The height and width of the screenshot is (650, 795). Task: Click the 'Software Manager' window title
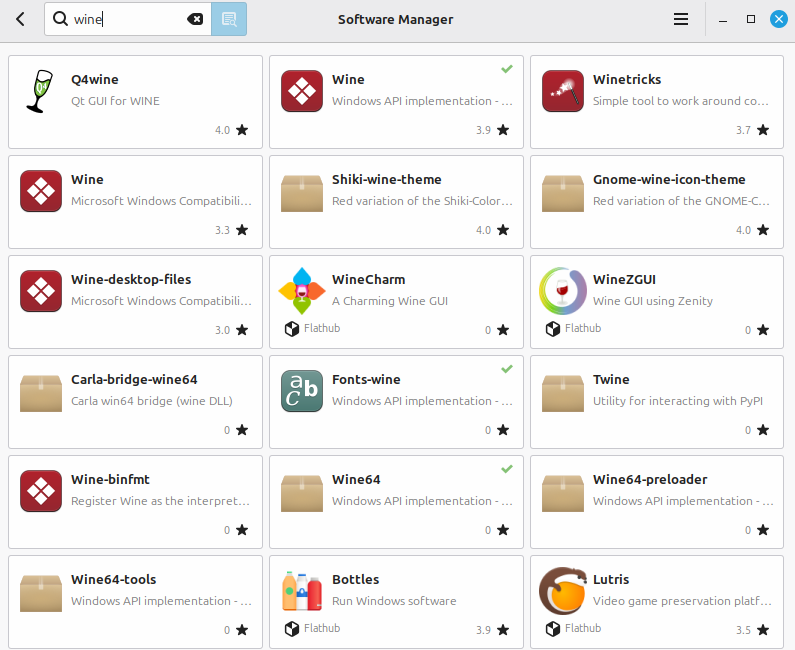395,19
